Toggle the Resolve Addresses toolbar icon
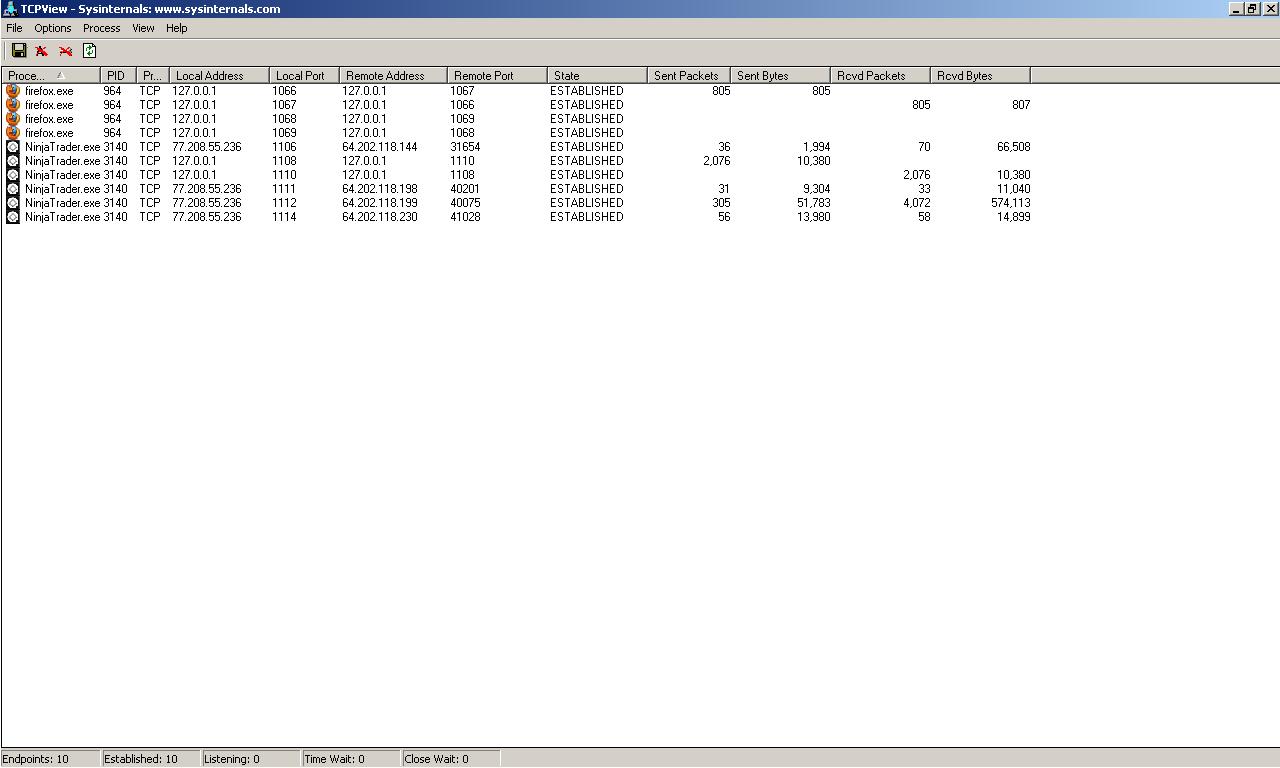Image resolution: width=1280 pixels, height=768 pixels. (42, 51)
